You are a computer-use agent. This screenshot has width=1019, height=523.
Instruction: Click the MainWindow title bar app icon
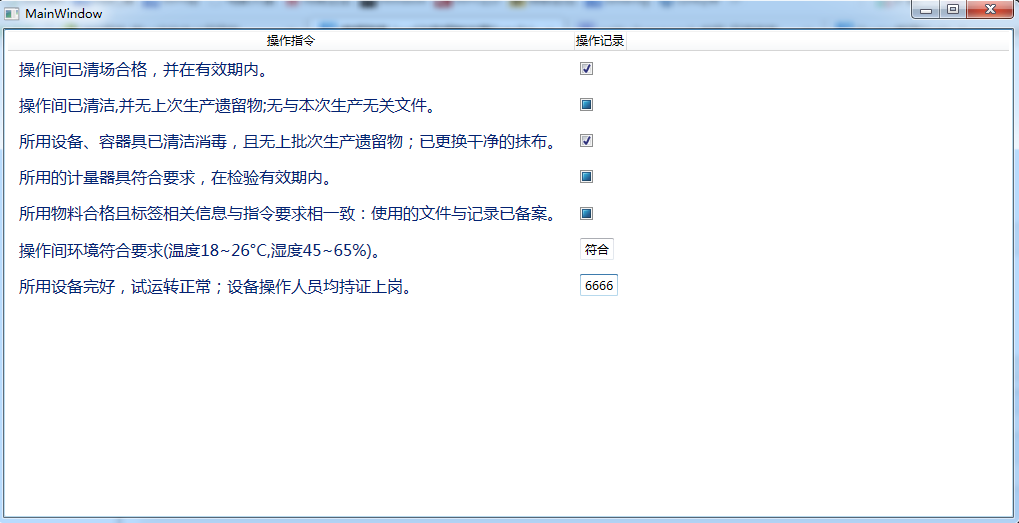coord(12,13)
